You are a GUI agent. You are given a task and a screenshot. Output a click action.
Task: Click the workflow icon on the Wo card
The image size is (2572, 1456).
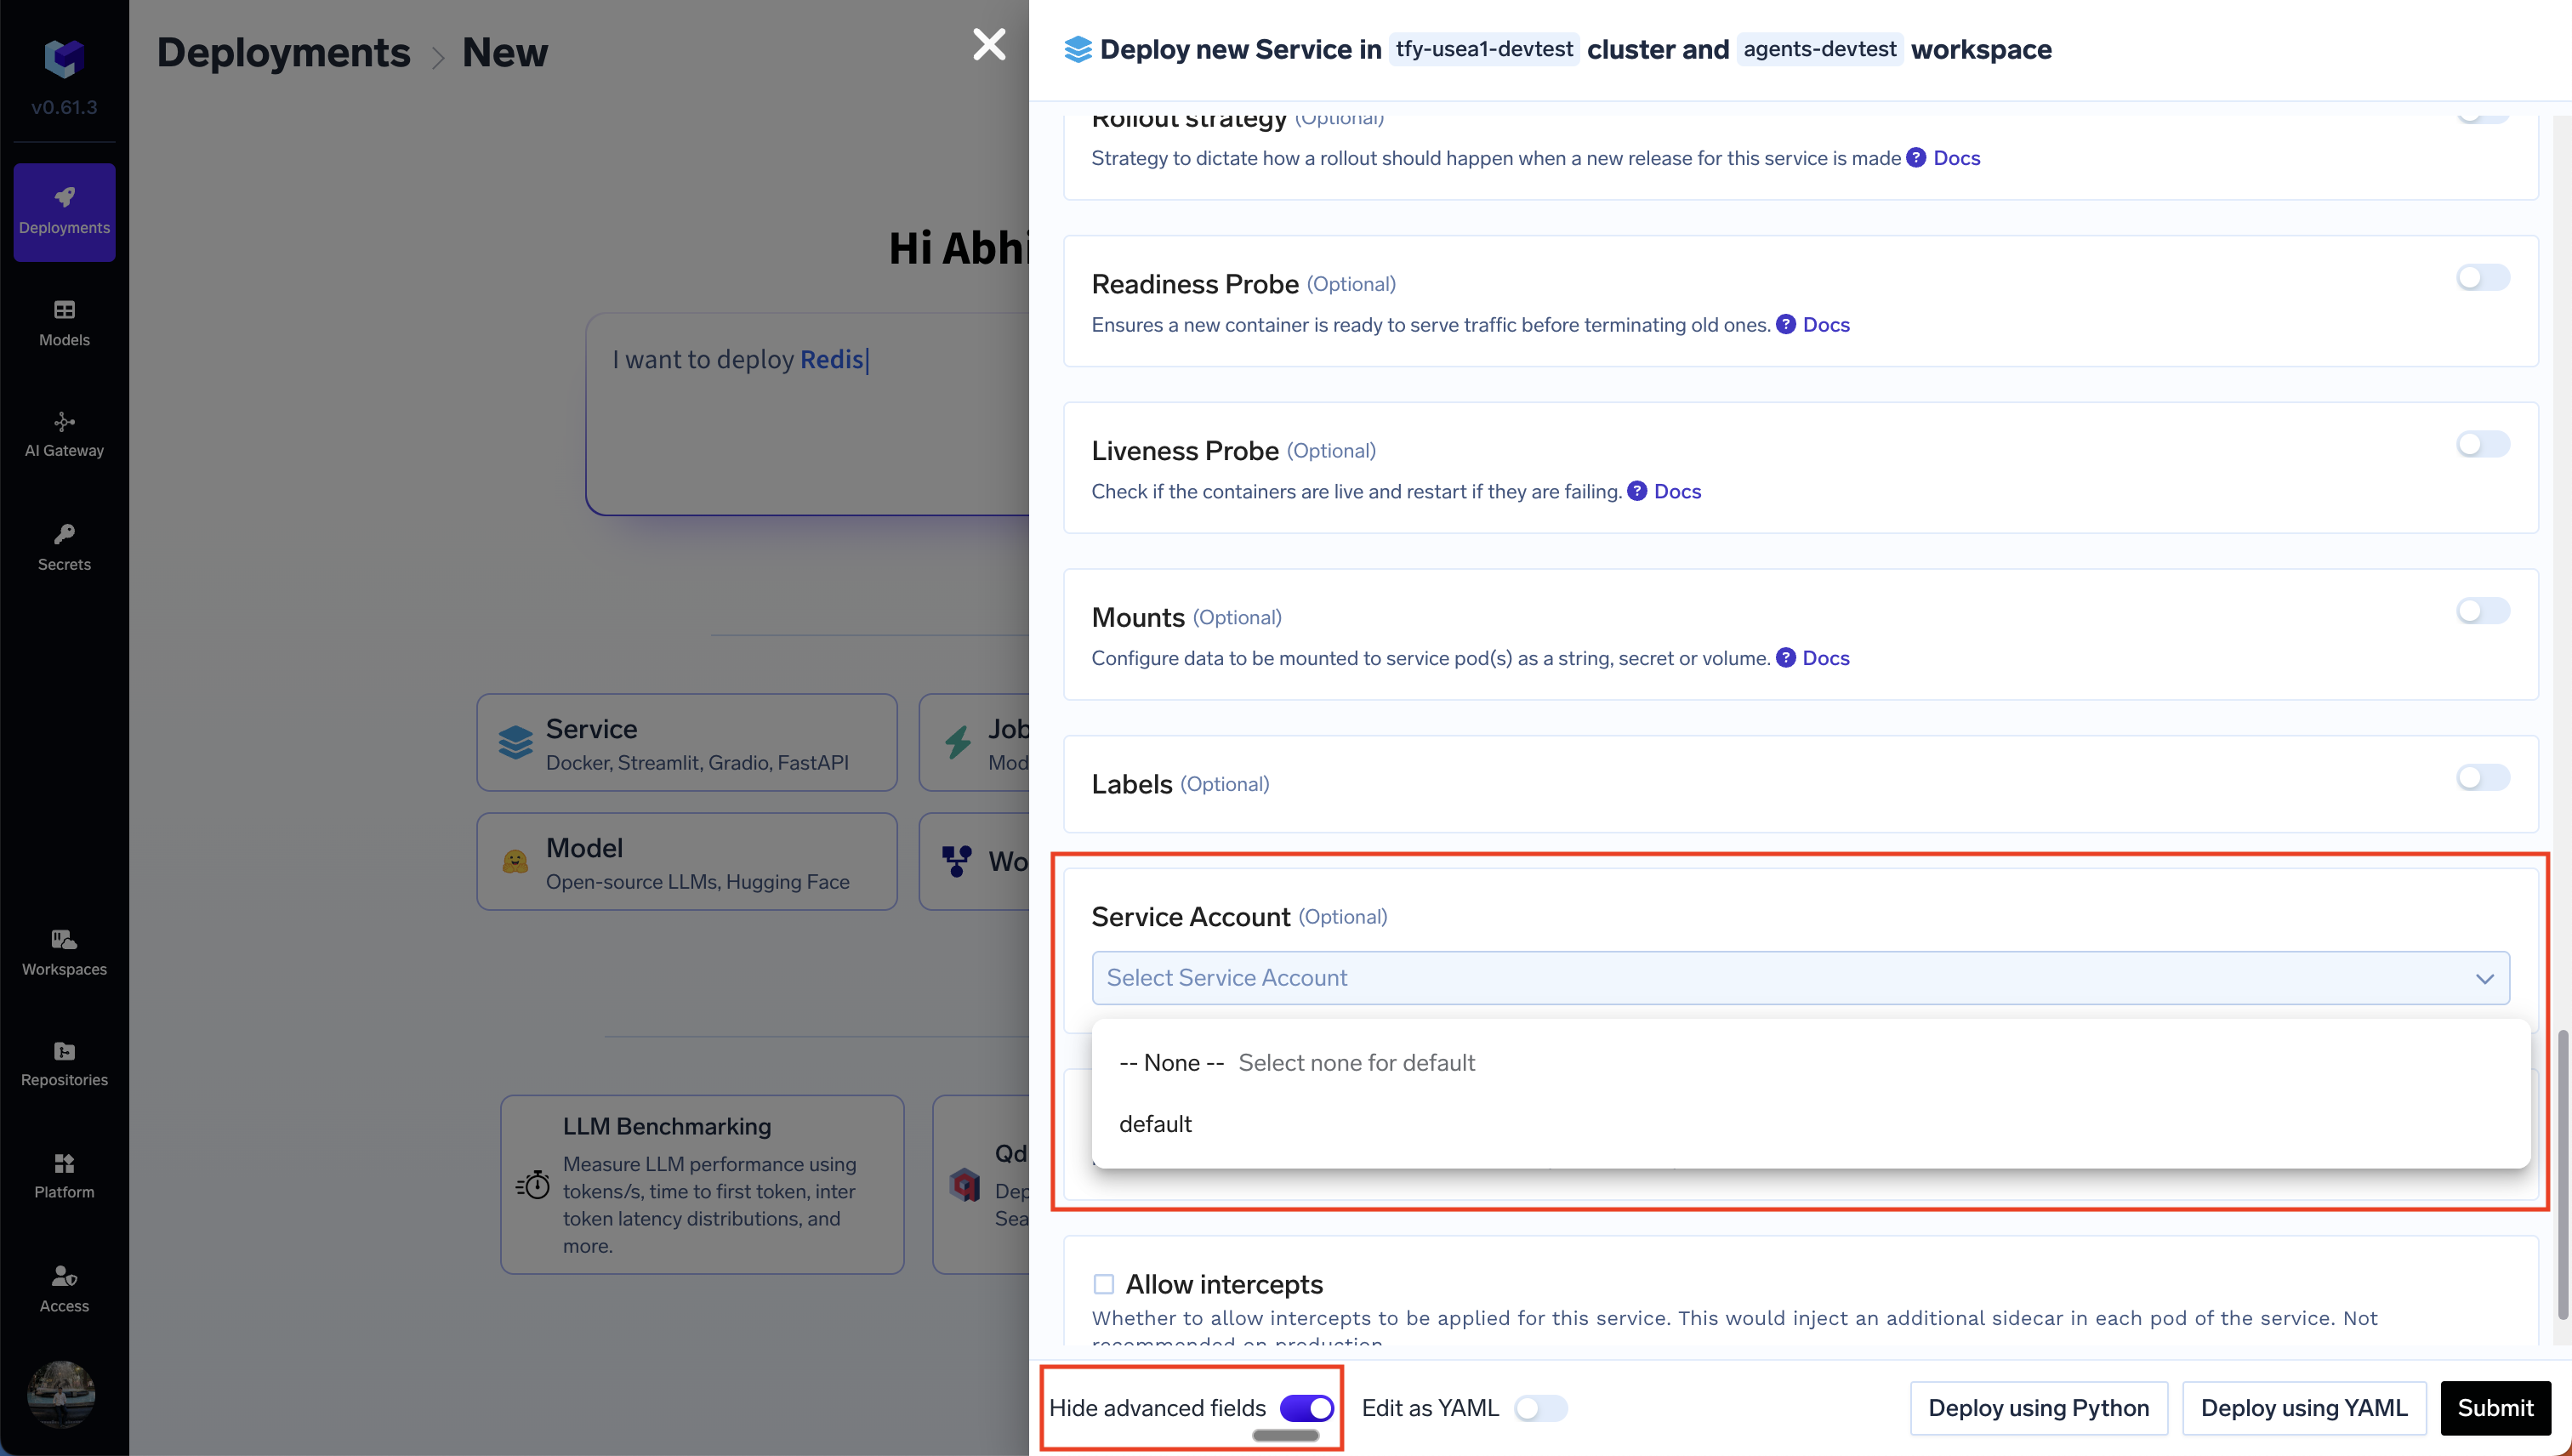coord(957,862)
